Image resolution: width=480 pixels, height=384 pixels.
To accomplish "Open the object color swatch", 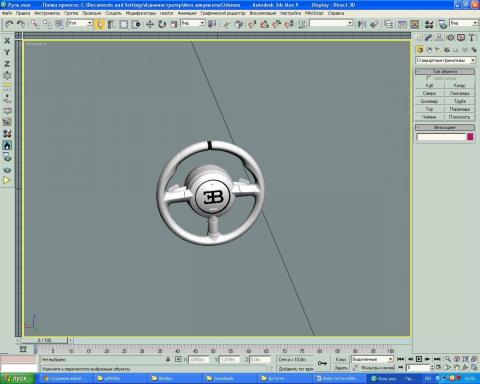I will click(470, 137).
